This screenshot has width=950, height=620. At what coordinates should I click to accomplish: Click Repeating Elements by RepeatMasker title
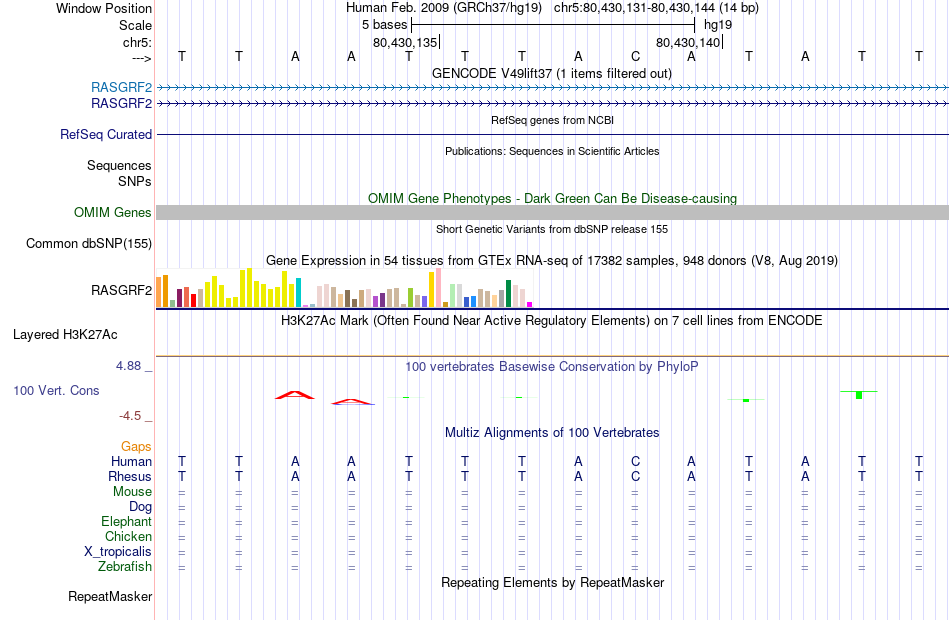pyautogui.click(x=552, y=582)
